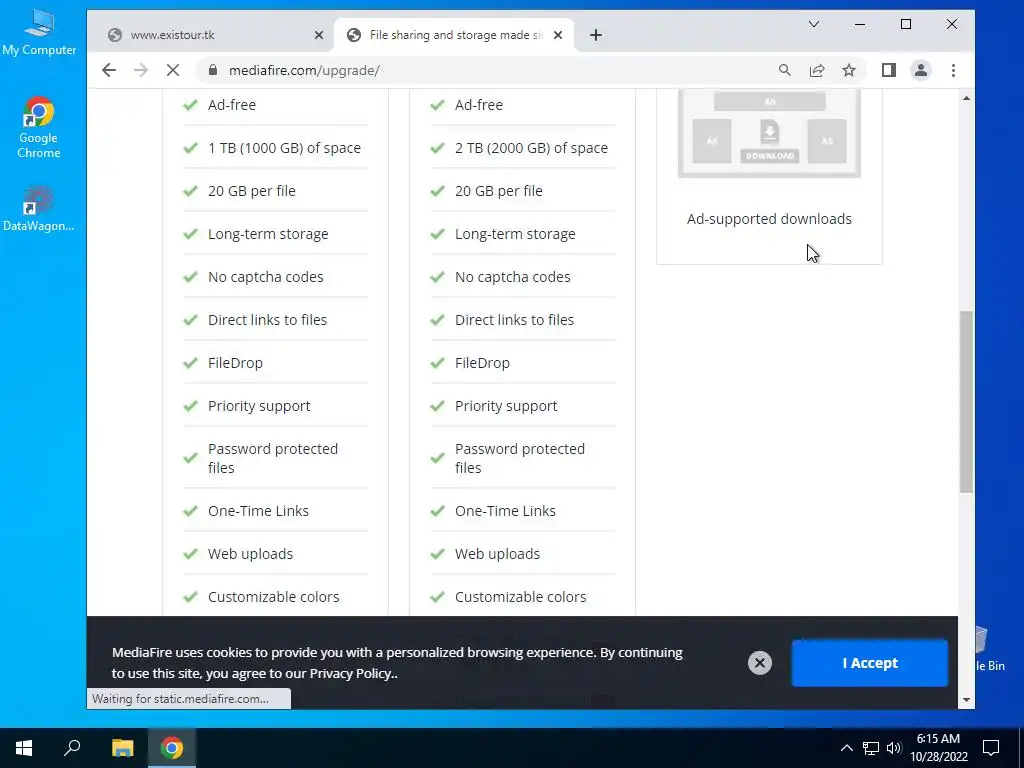Click left column Direct links to files
The image size is (1024, 768).
267,320
